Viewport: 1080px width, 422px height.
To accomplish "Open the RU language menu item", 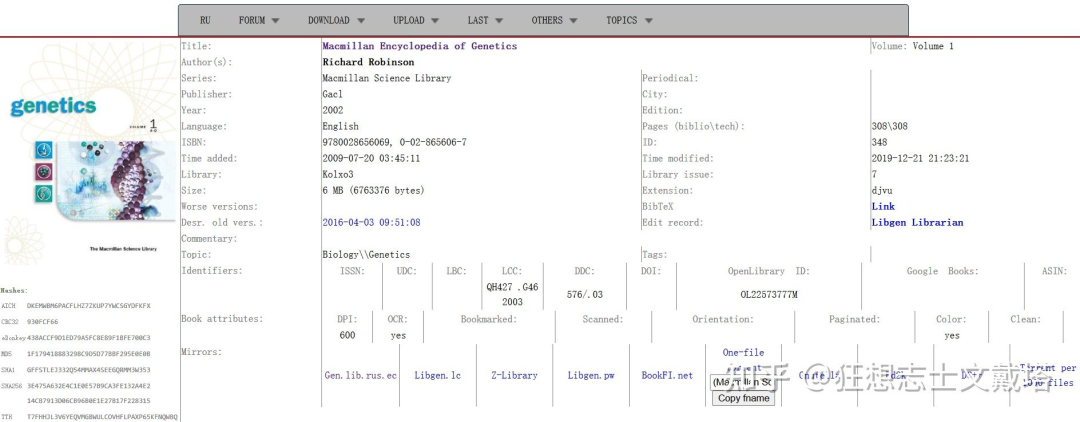I will (x=205, y=21).
